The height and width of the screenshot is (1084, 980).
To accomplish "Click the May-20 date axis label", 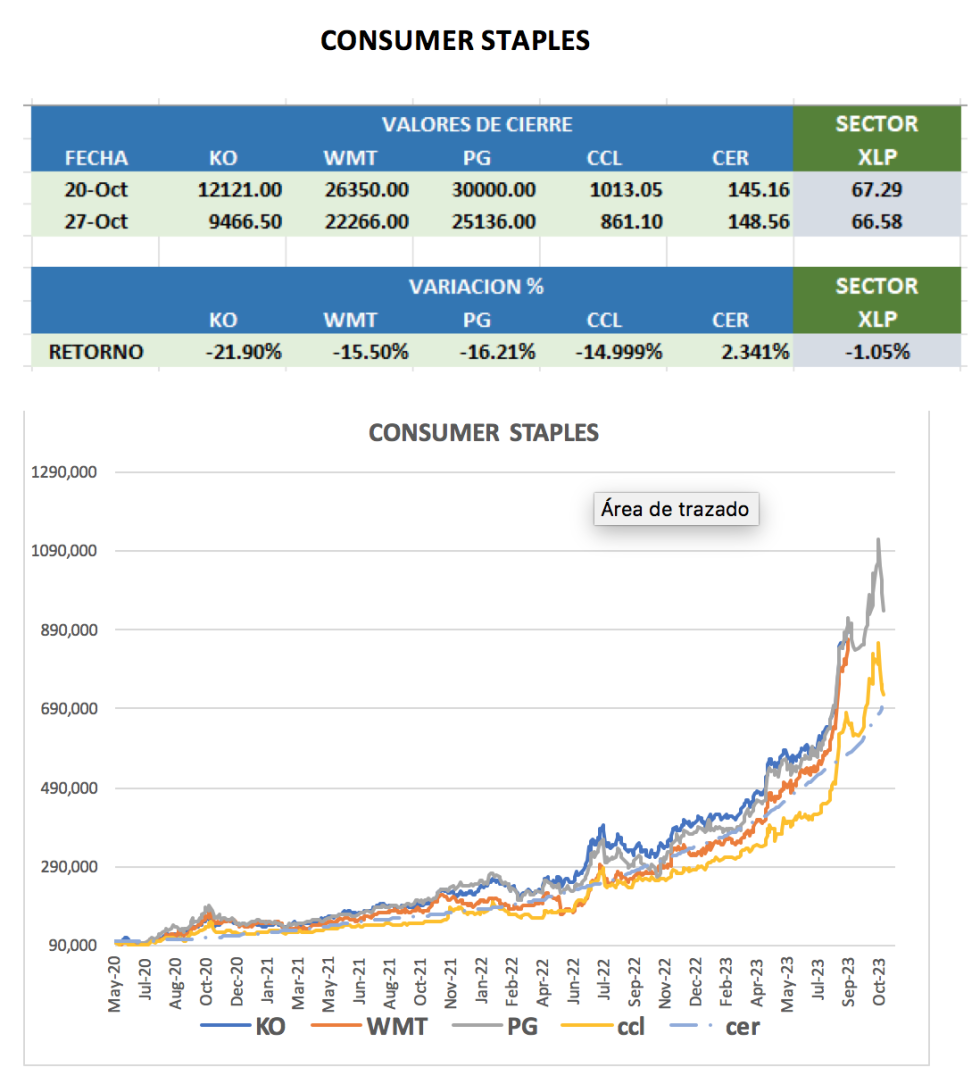I will click(115, 984).
